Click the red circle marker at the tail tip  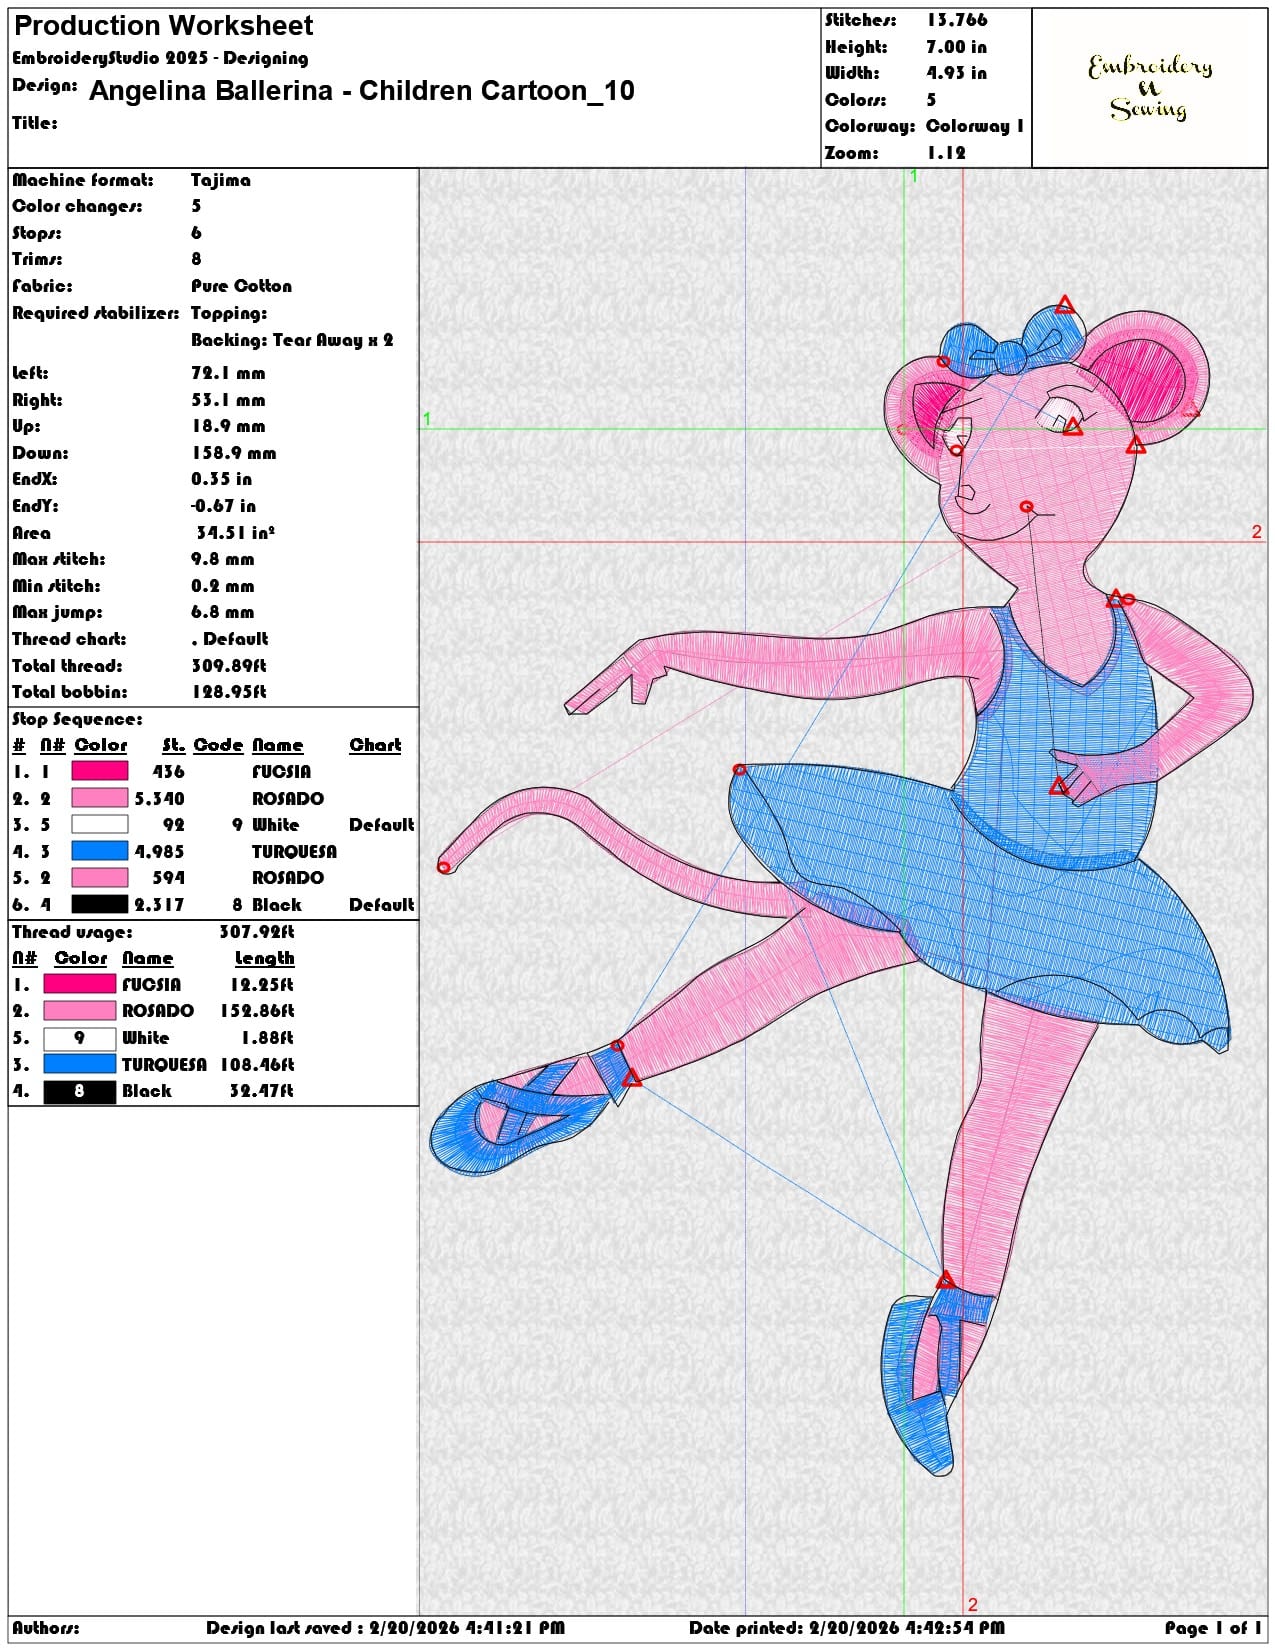point(444,867)
